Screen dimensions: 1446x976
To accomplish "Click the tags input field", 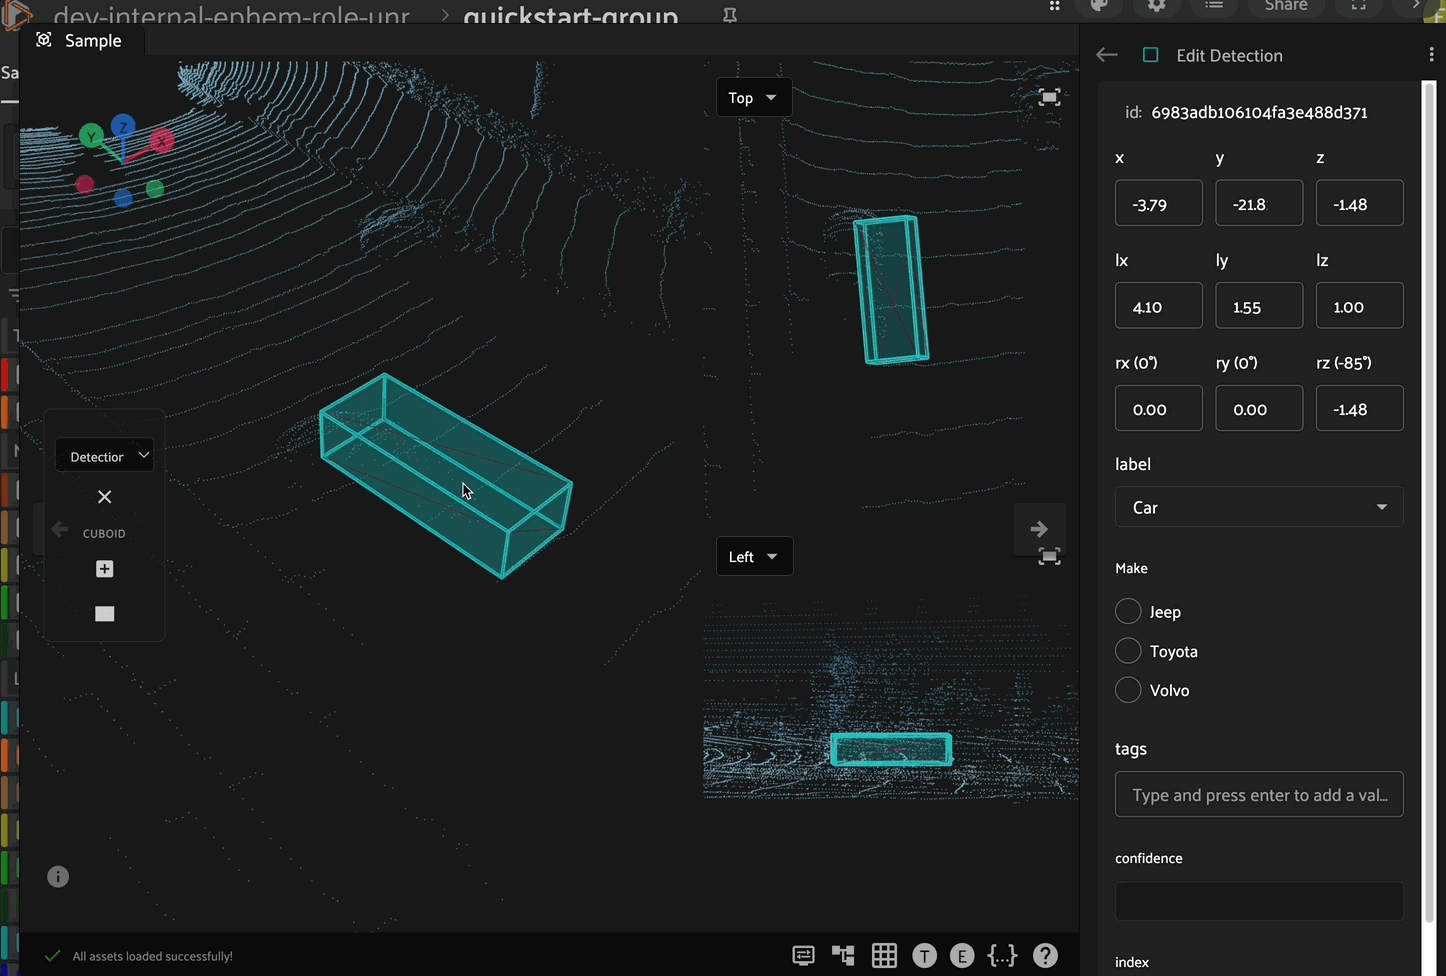I will (1258, 795).
